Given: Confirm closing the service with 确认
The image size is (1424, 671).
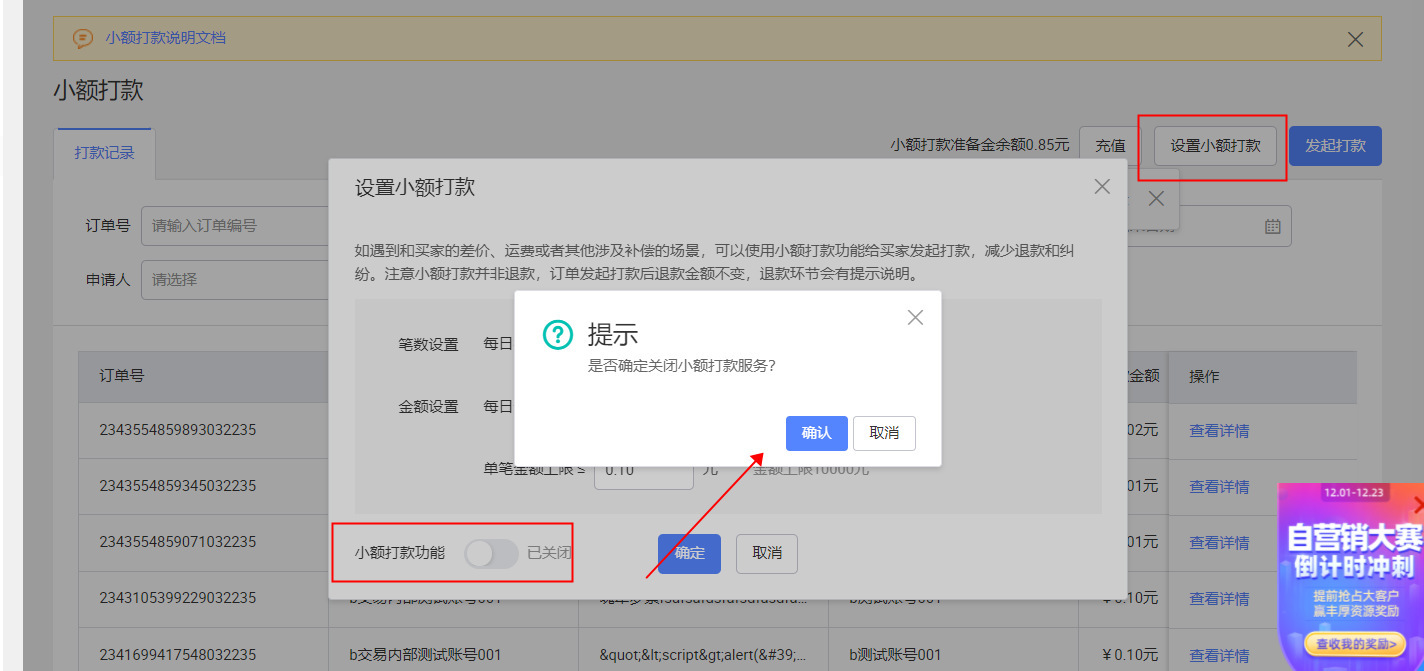Looking at the screenshot, I should coord(816,433).
